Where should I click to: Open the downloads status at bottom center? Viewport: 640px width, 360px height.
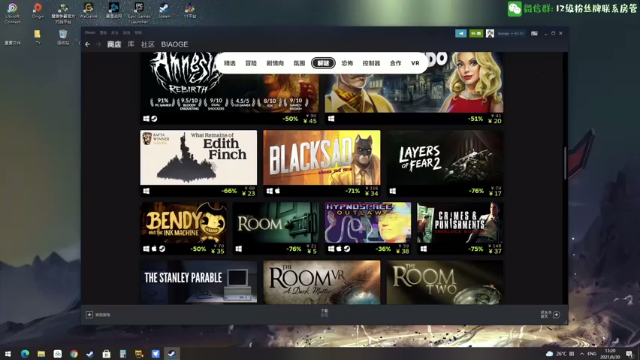[x=324, y=313]
